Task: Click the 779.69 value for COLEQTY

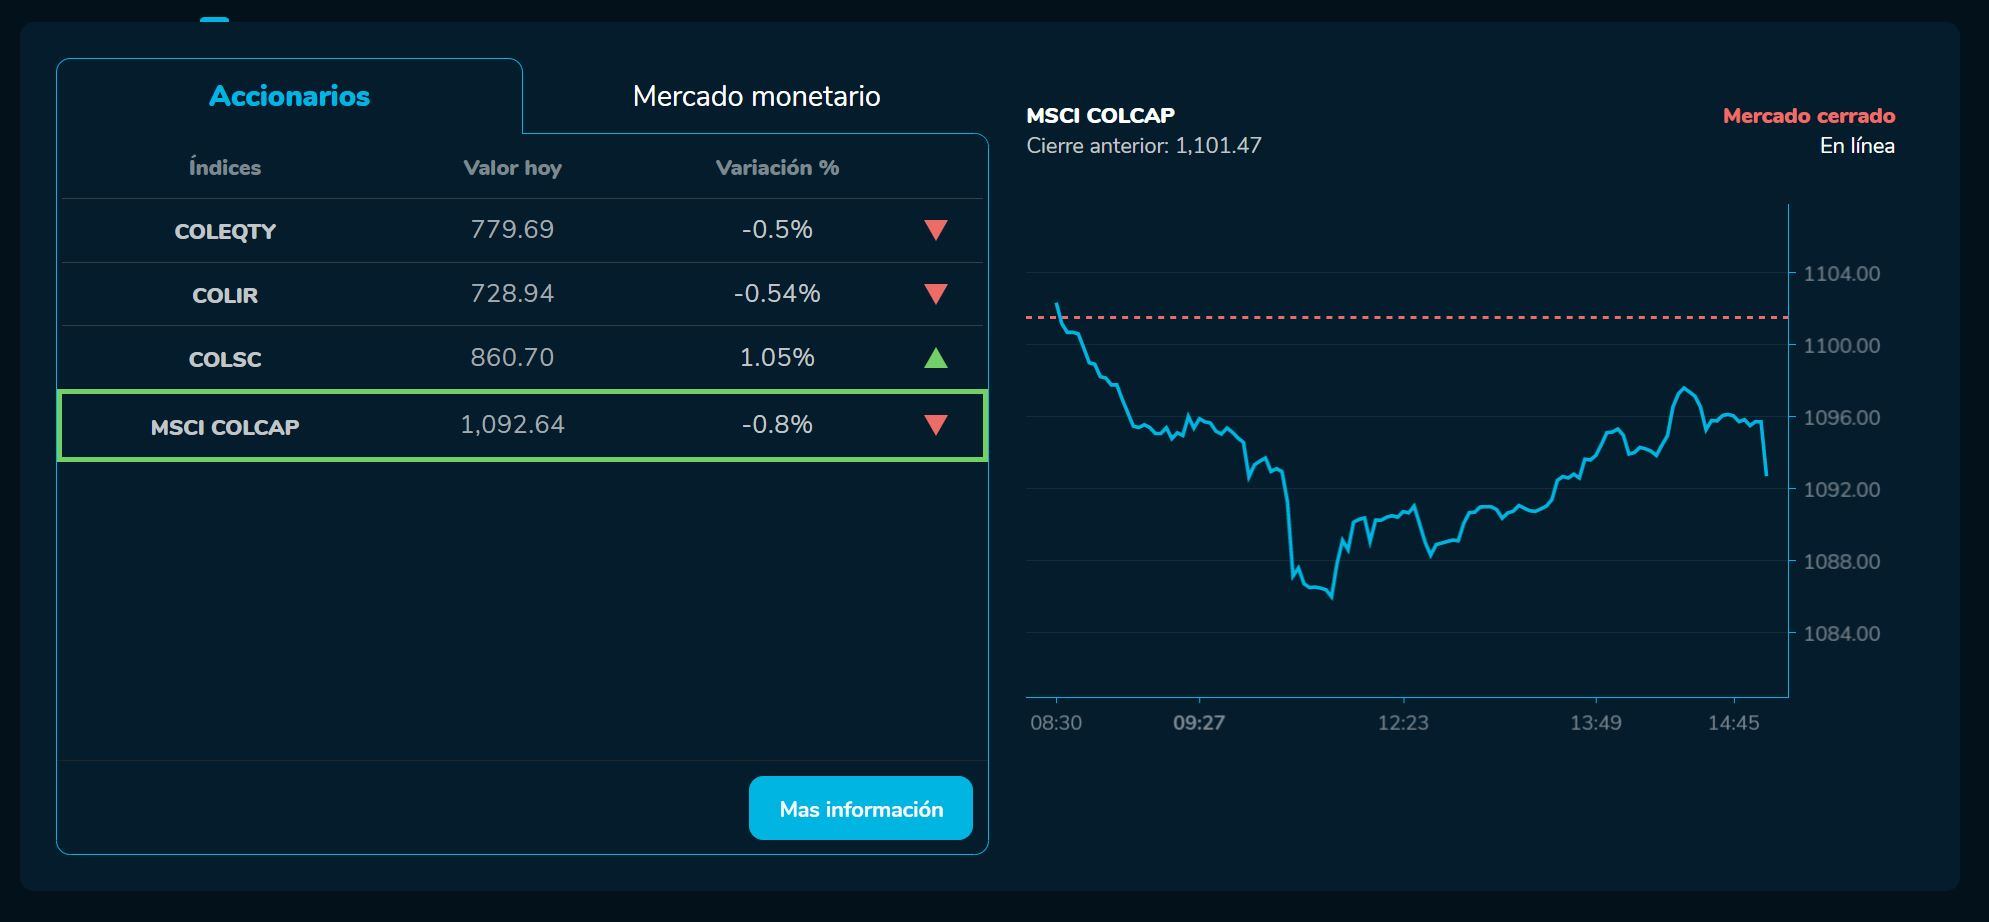Action: (x=512, y=230)
